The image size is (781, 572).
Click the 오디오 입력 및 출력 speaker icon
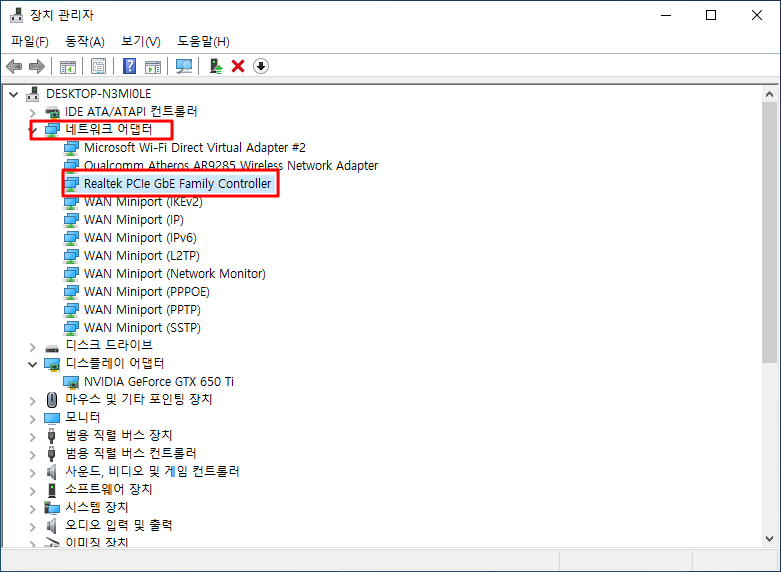click(52, 526)
